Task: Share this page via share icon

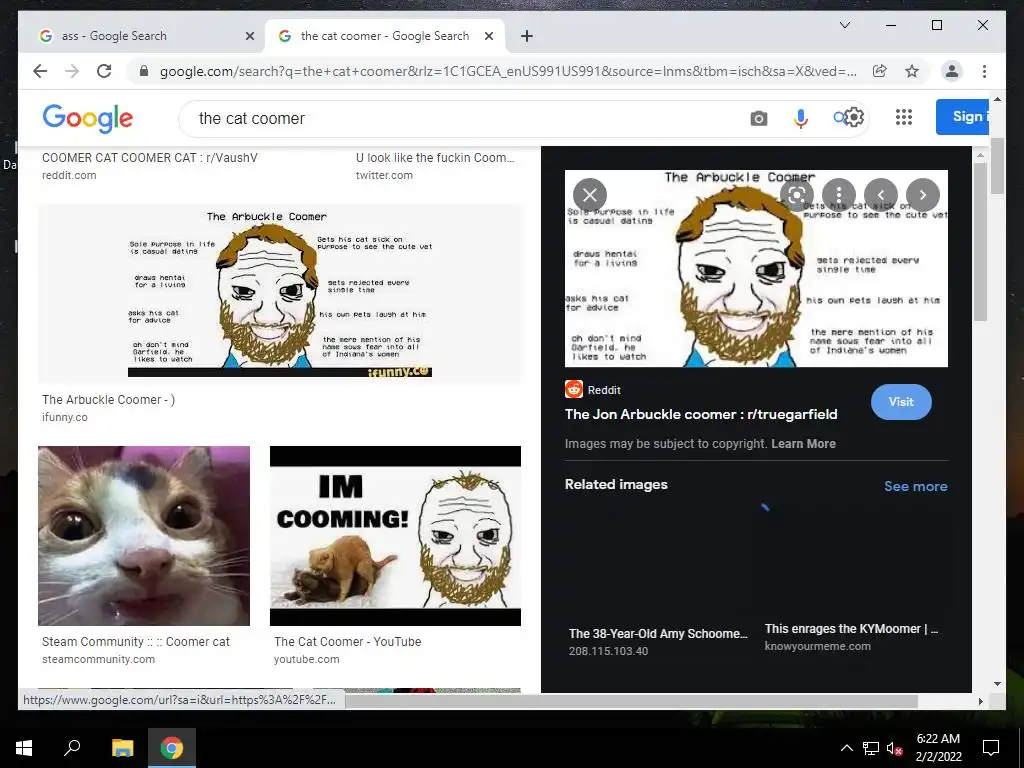Action: pos(880,71)
